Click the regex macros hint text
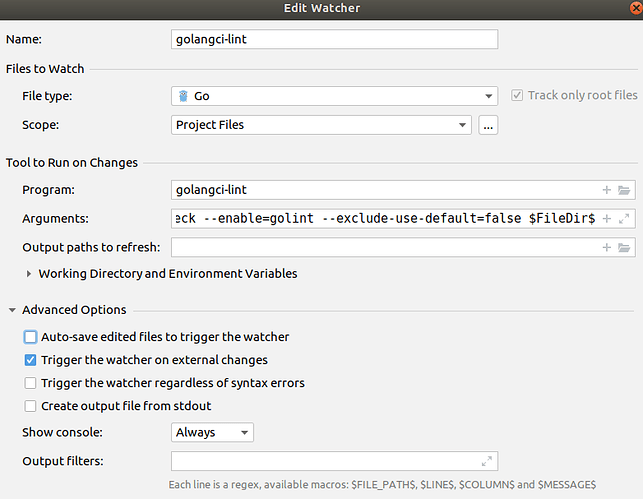 (382, 485)
